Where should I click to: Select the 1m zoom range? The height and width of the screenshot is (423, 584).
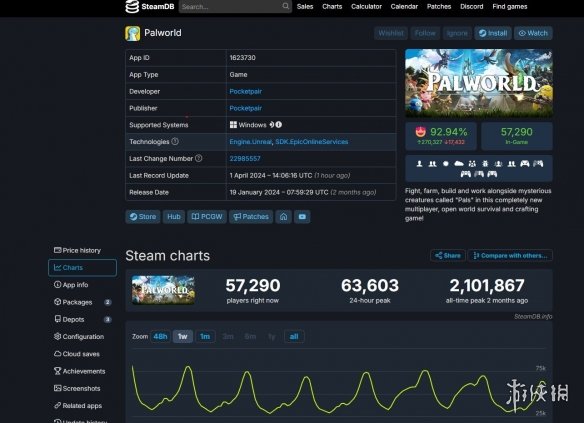coord(205,337)
